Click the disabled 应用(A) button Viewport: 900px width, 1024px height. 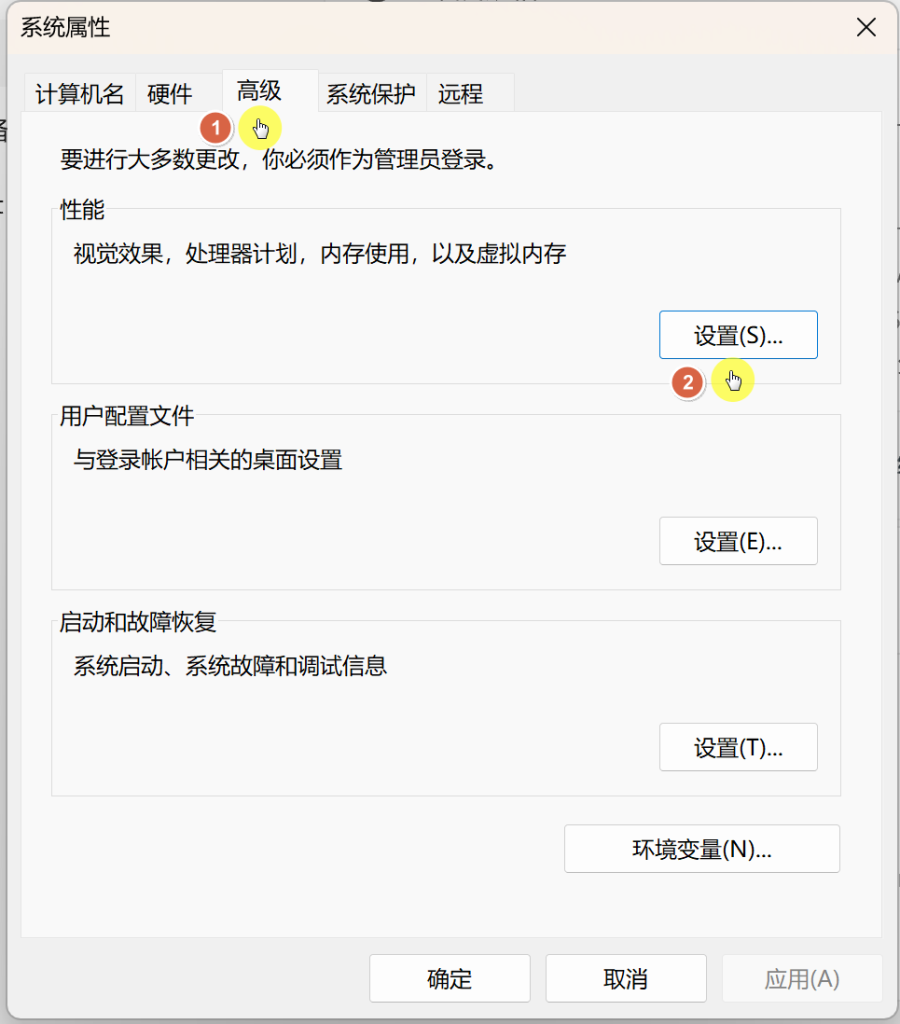[x=802, y=978]
